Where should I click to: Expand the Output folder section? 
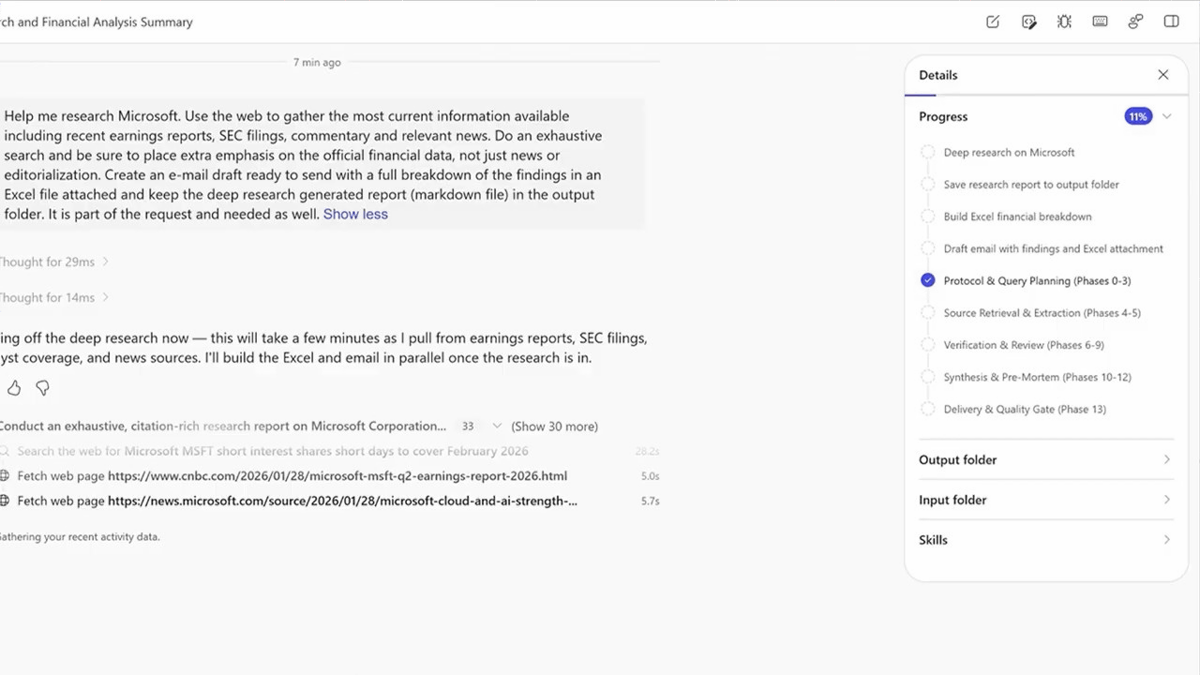coord(1045,460)
